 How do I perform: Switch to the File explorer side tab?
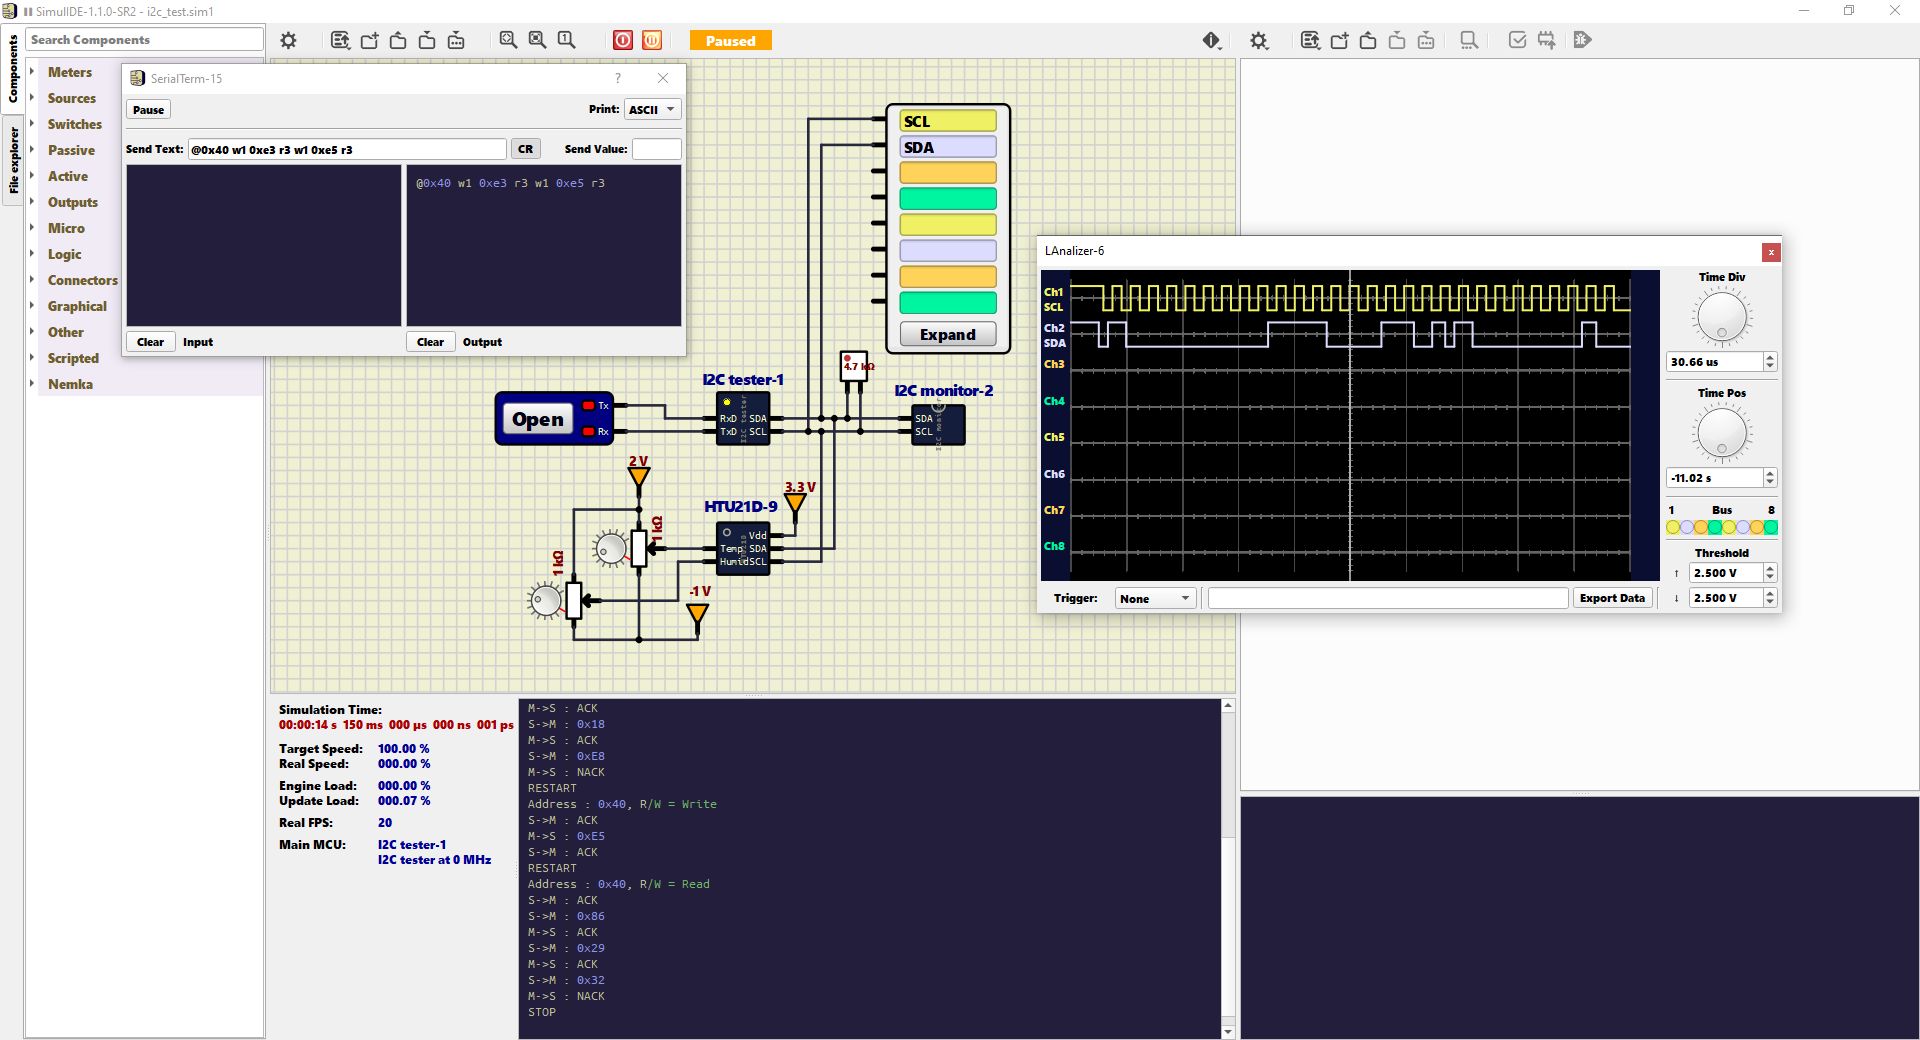(13, 160)
